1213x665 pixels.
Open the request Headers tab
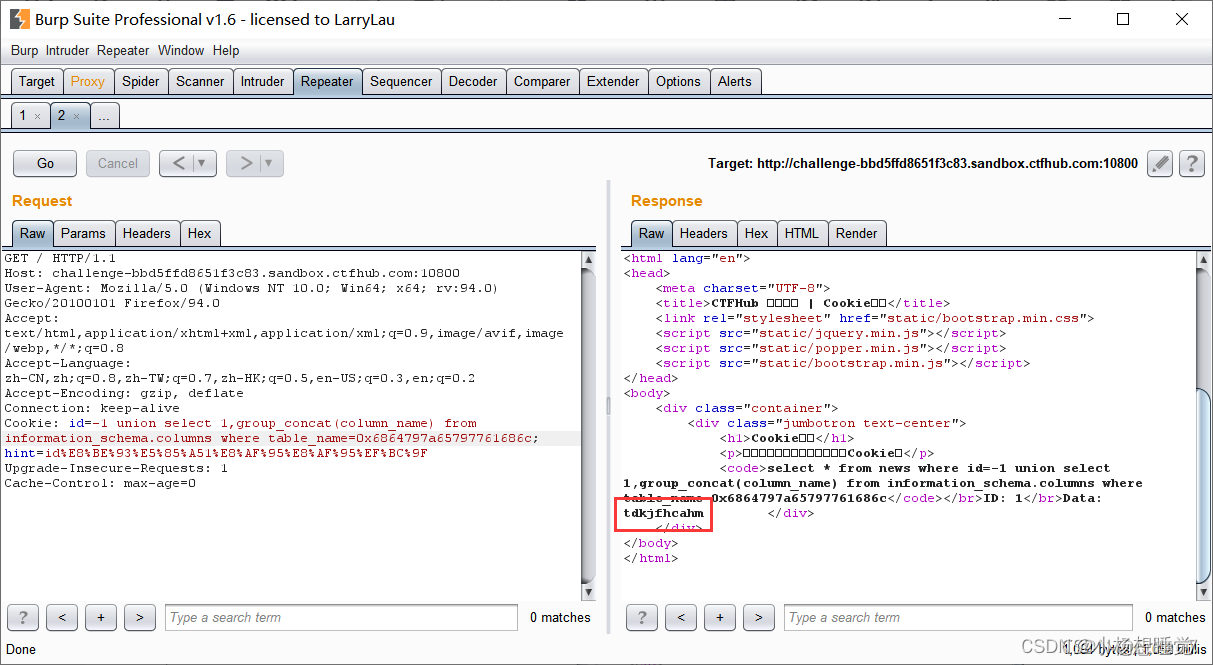click(x=147, y=233)
